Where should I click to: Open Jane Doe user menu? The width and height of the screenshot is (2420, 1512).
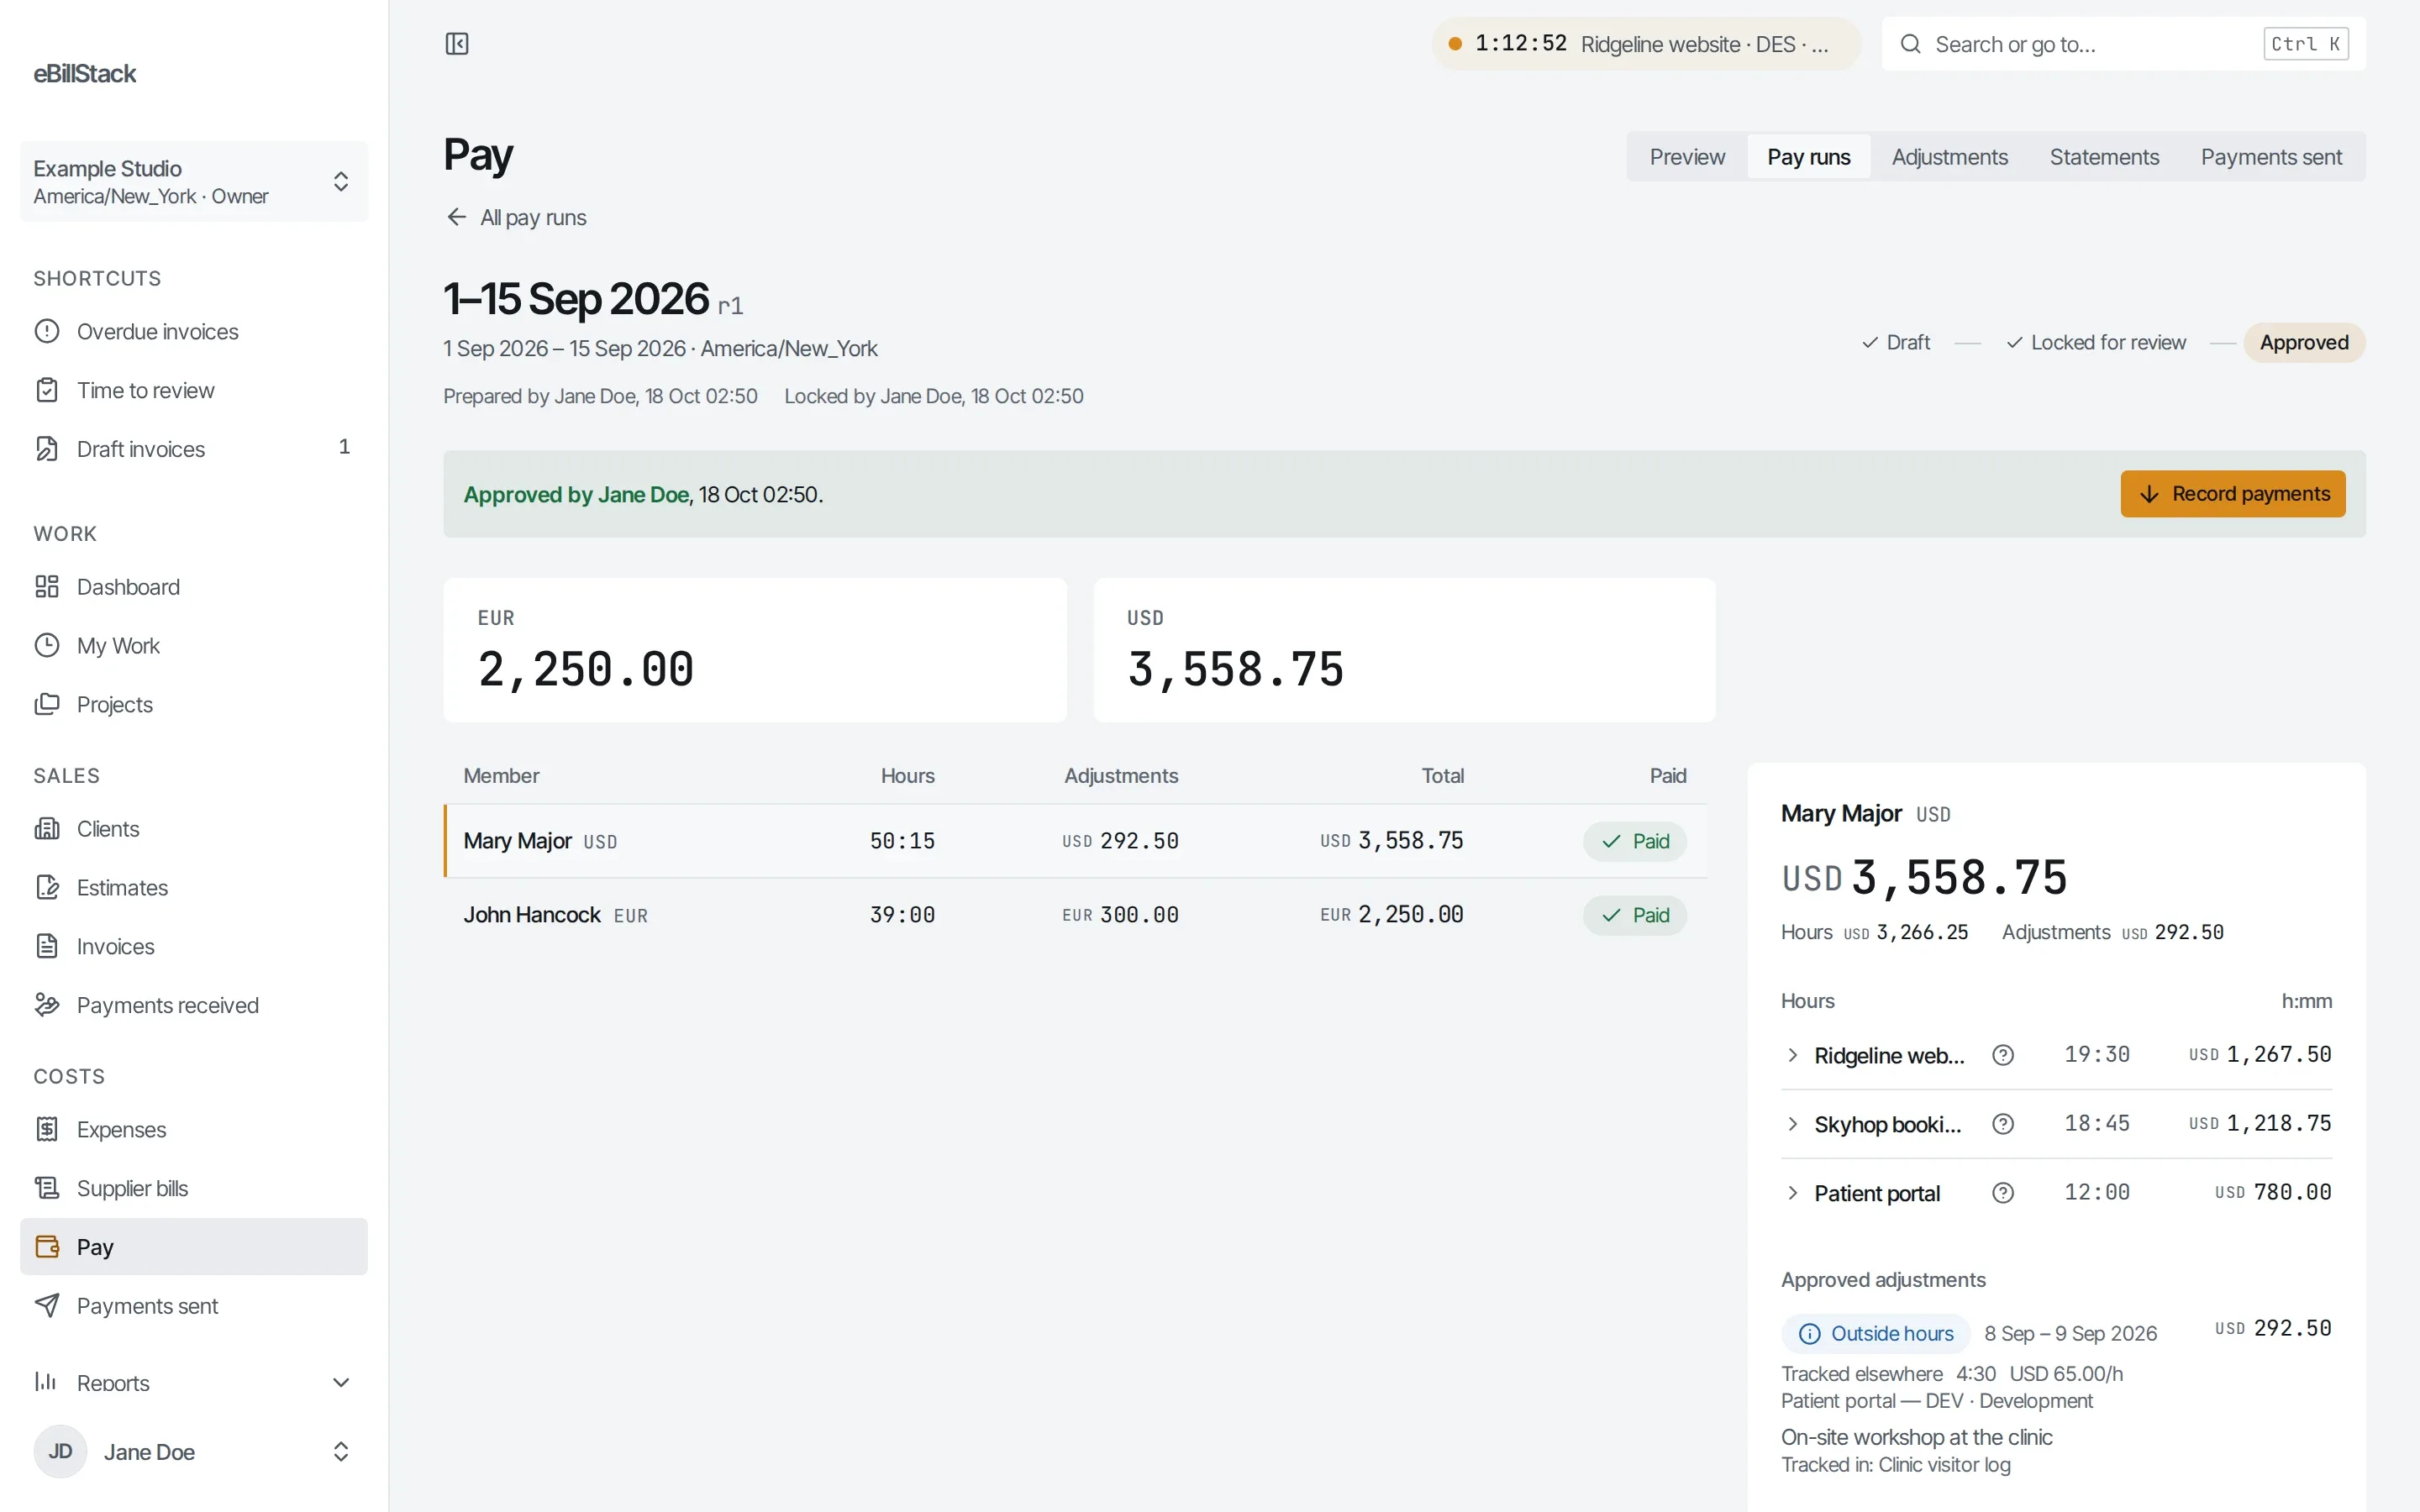[x=194, y=1452]
